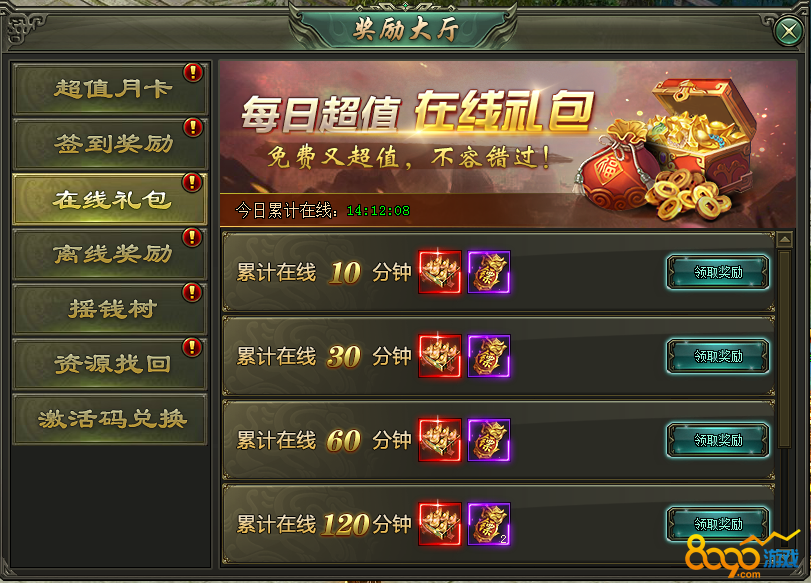Click the purple money-bag icon in 60-minute row
The image size is (811, 583).
489,440
